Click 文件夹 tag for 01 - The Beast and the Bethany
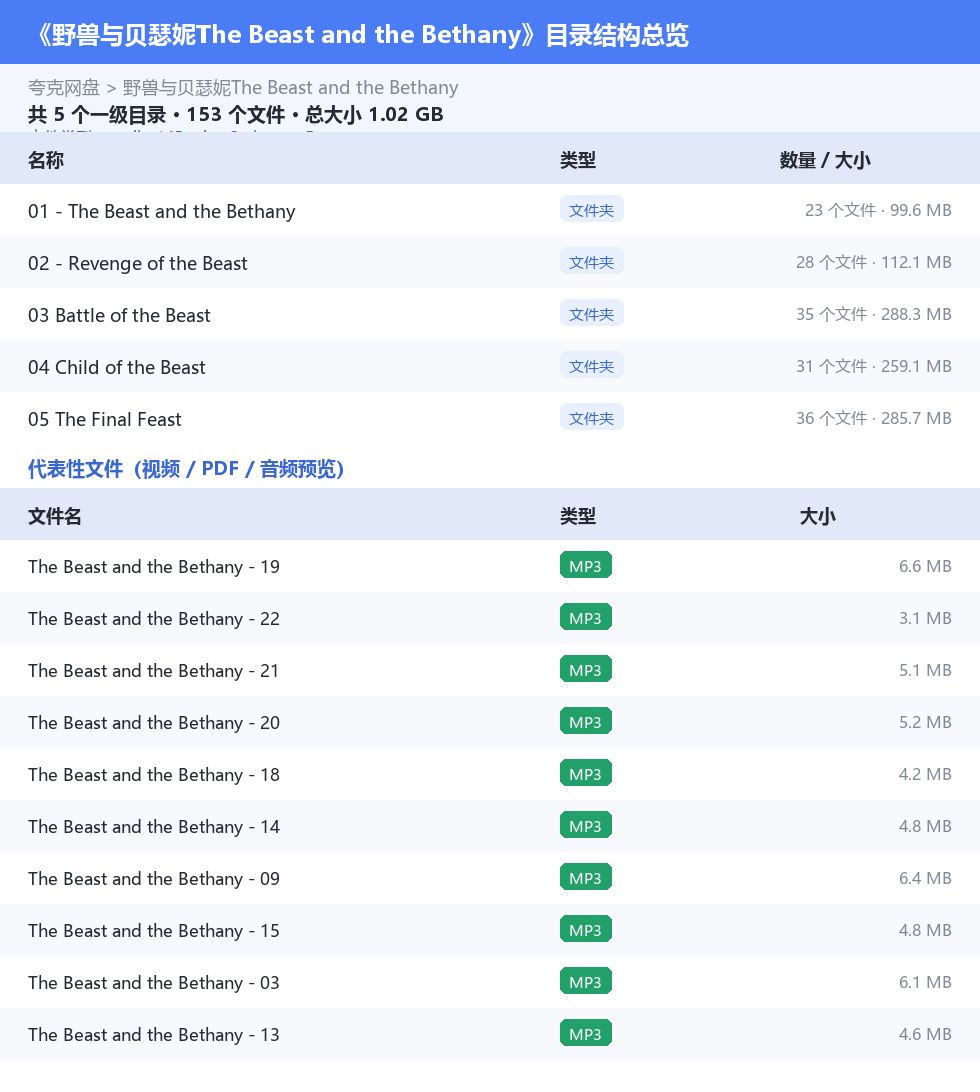Screen dimensions: 980x1092 [x=591, y=210]
